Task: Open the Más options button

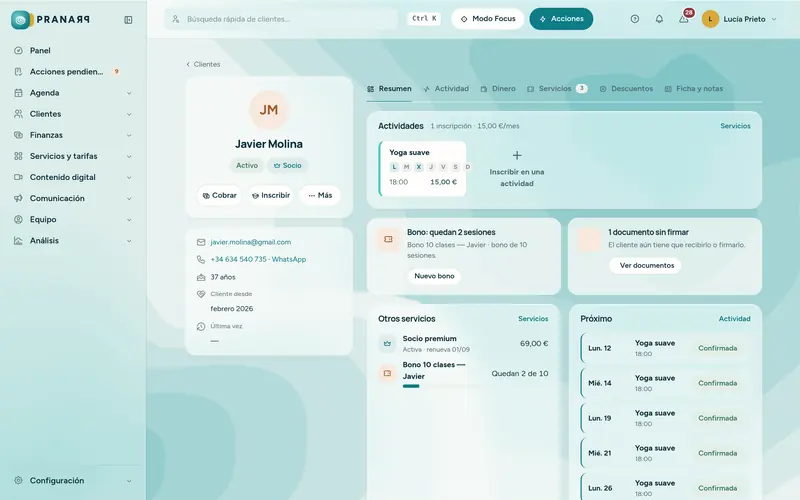Action: [320, 195]
